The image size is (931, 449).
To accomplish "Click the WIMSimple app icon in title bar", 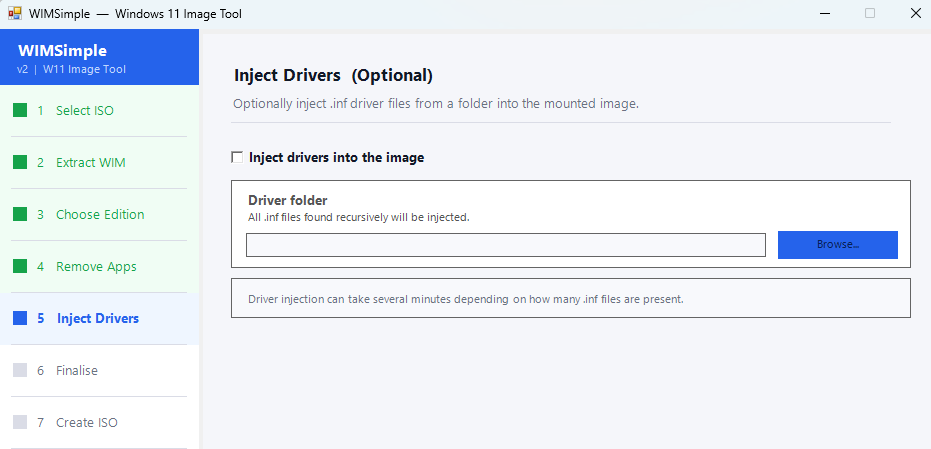I will 15,14.
